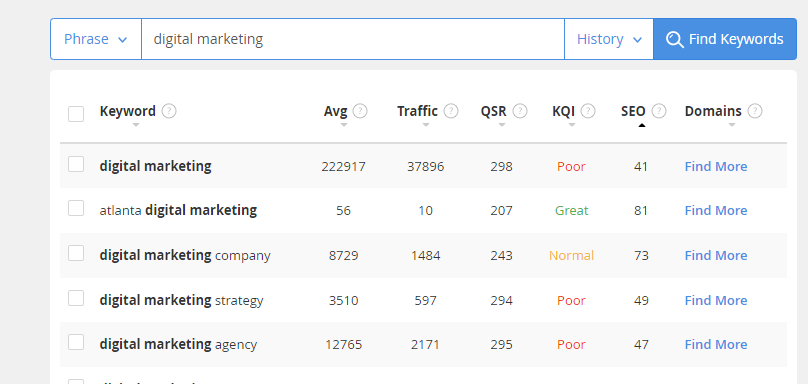Viewport: 808px width, 384px height.
Task: Click the Domains help icon
Action: (755, 111)
